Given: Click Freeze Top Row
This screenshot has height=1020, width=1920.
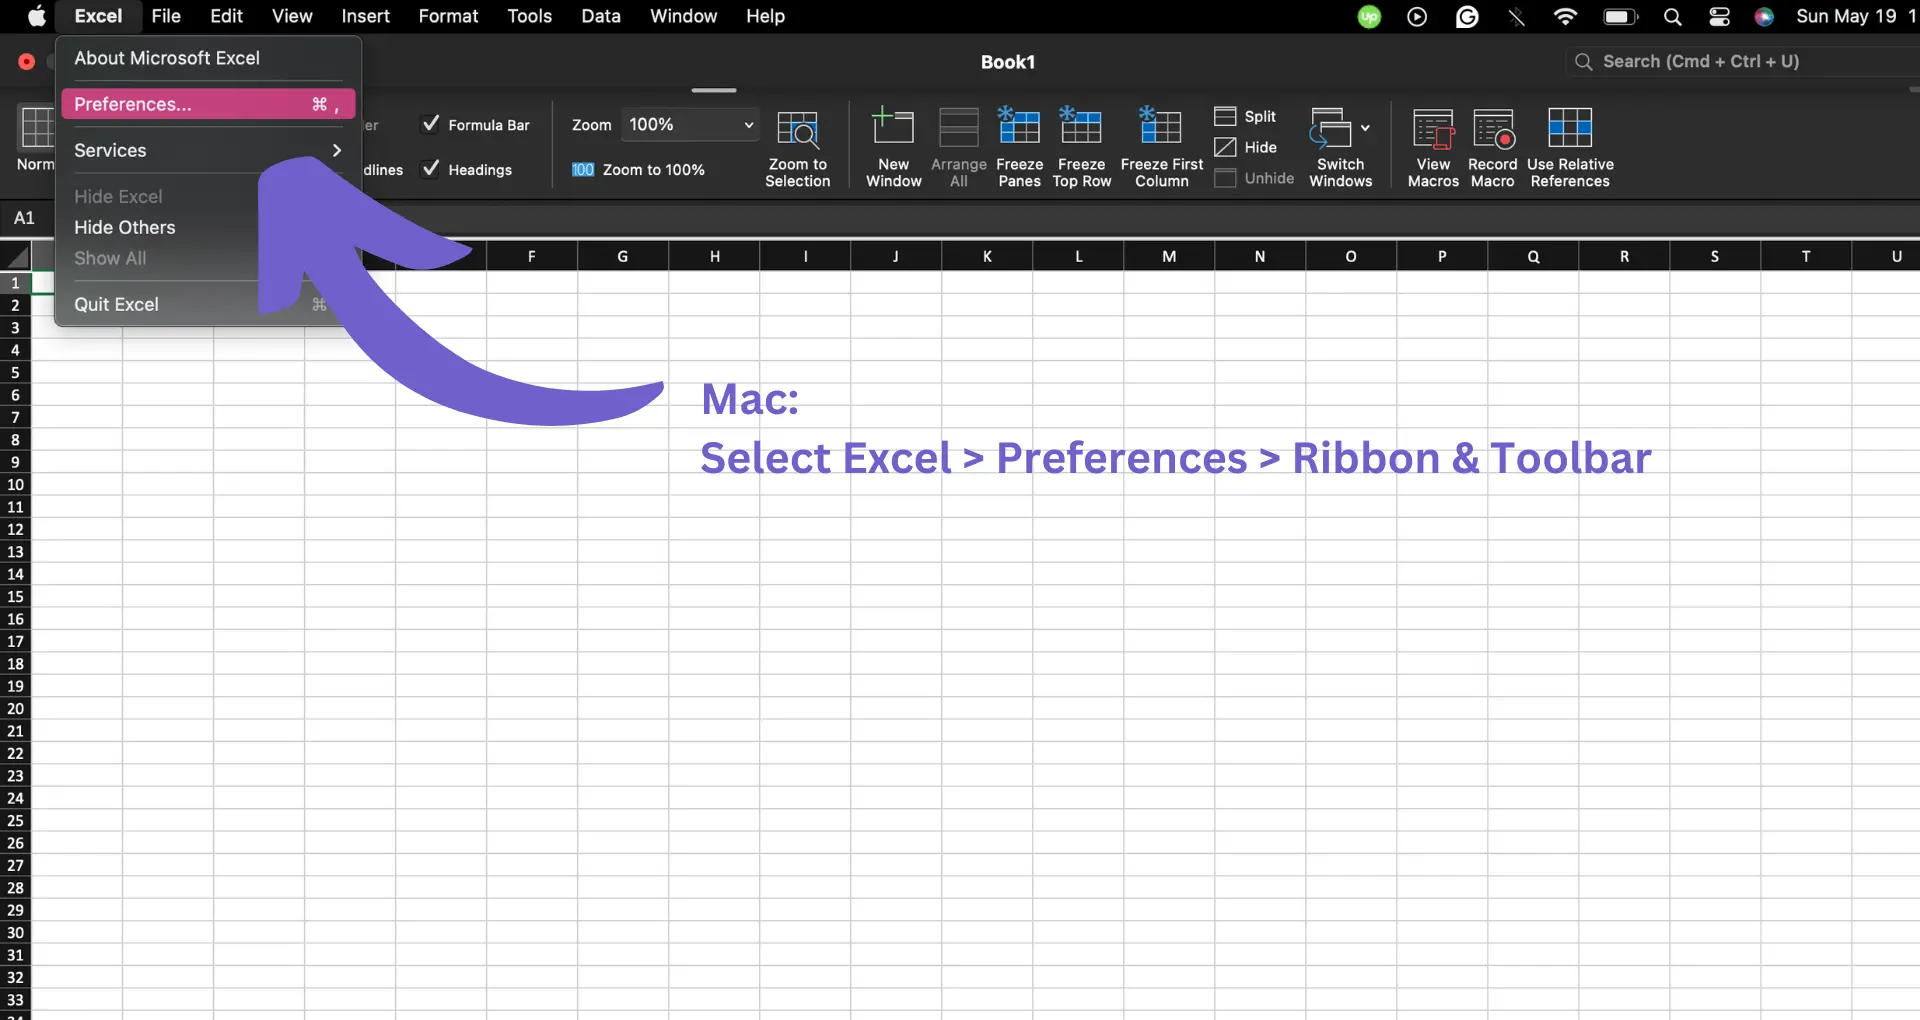Looking at the screenshot, I should [x=1081, y=147].
